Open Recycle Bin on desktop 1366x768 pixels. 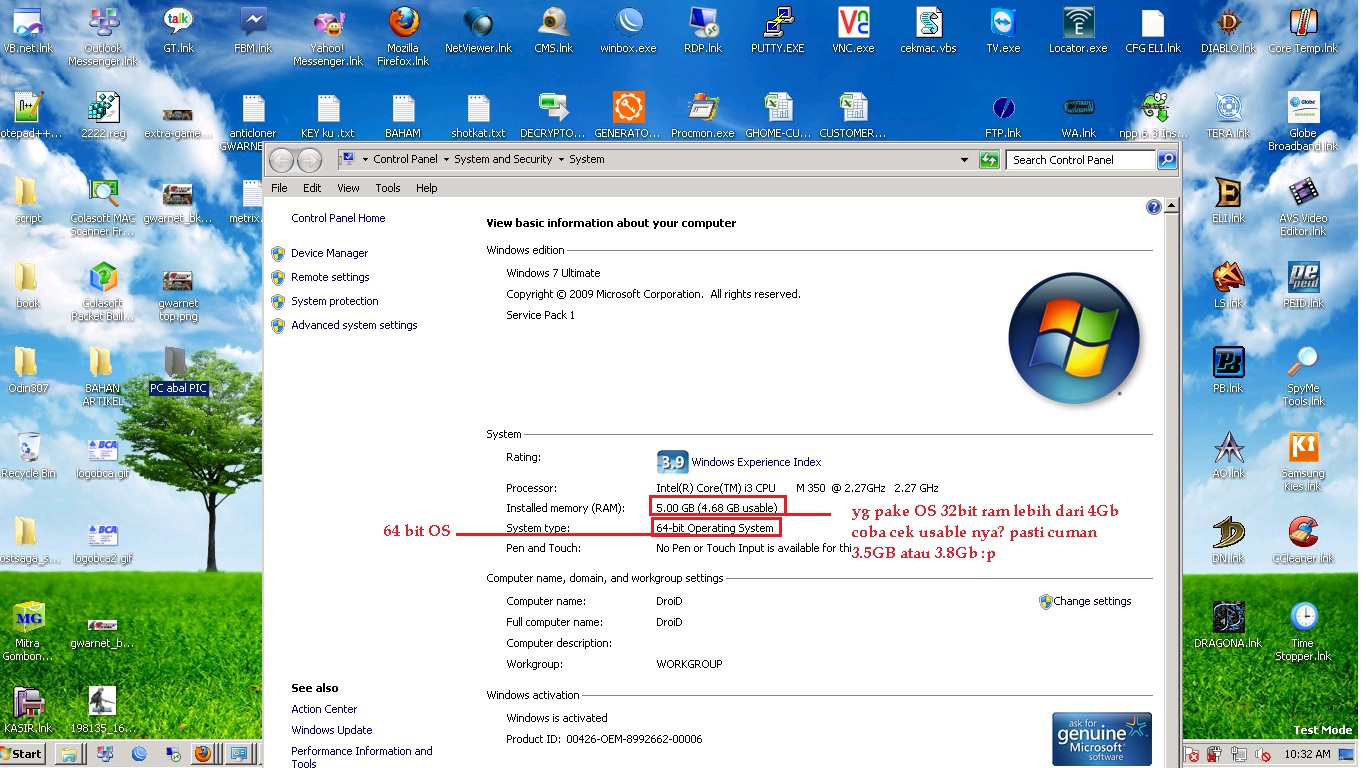click(x=28, y=456)
